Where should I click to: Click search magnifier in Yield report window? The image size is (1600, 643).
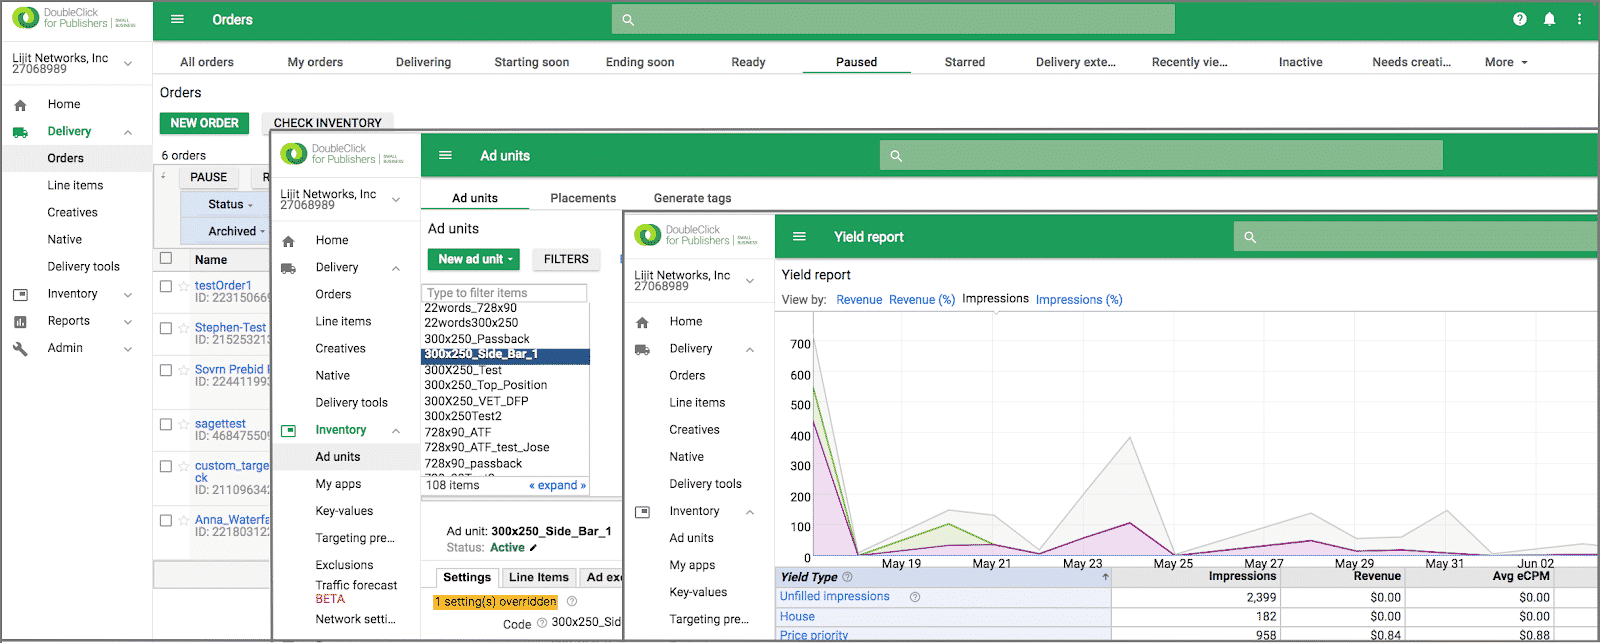tap(1250, 237)
